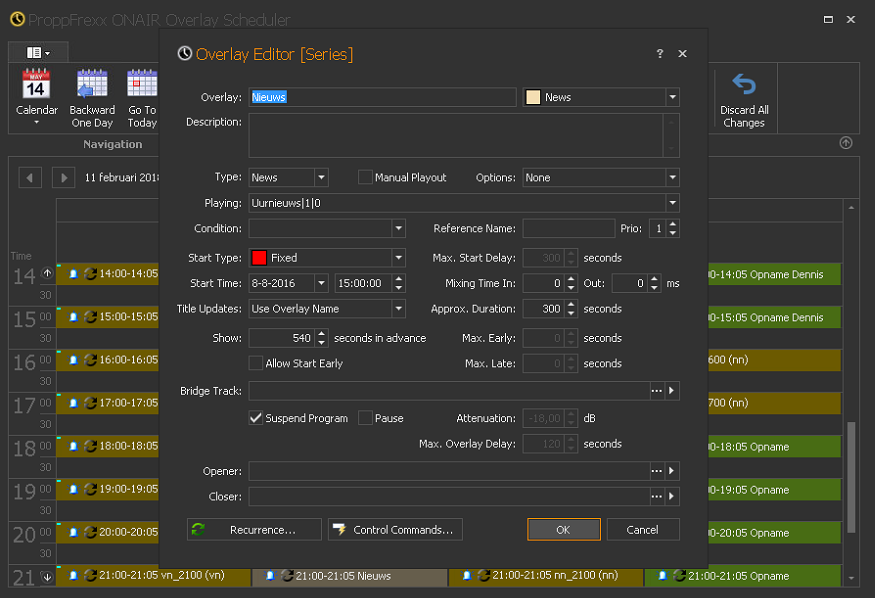Image resolution: width=875 pixels, height=598 pixels.
Task: Click the red Fixed start type swatch
Action: click(259, 258)
